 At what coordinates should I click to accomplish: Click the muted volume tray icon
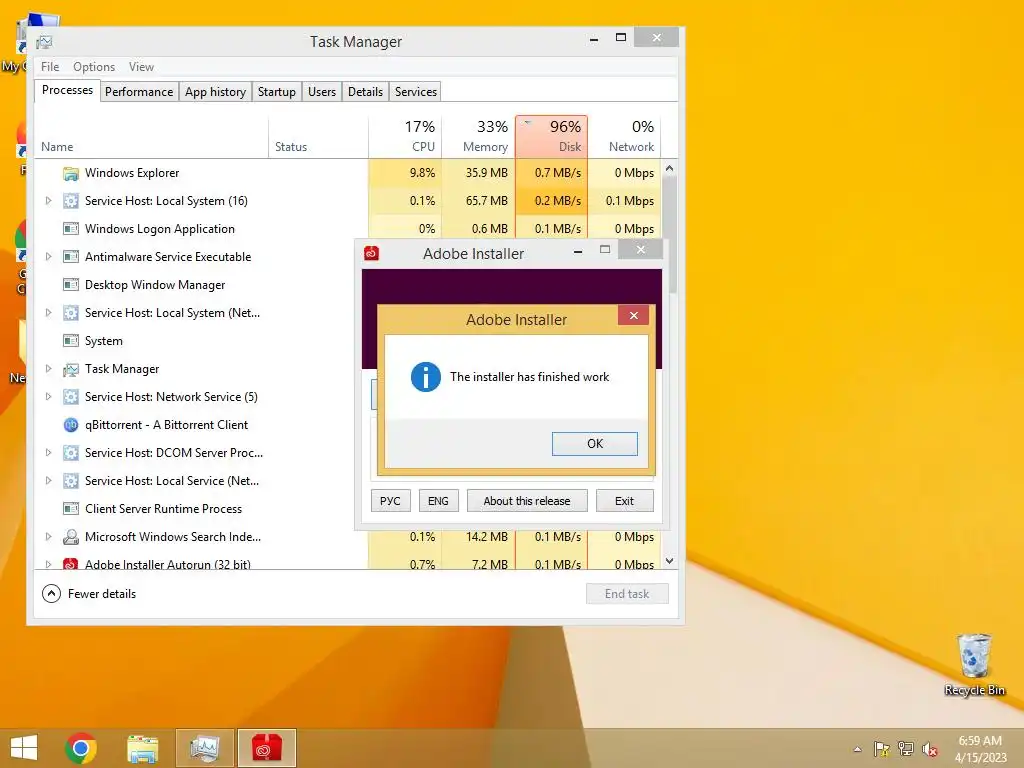point(930,749)
